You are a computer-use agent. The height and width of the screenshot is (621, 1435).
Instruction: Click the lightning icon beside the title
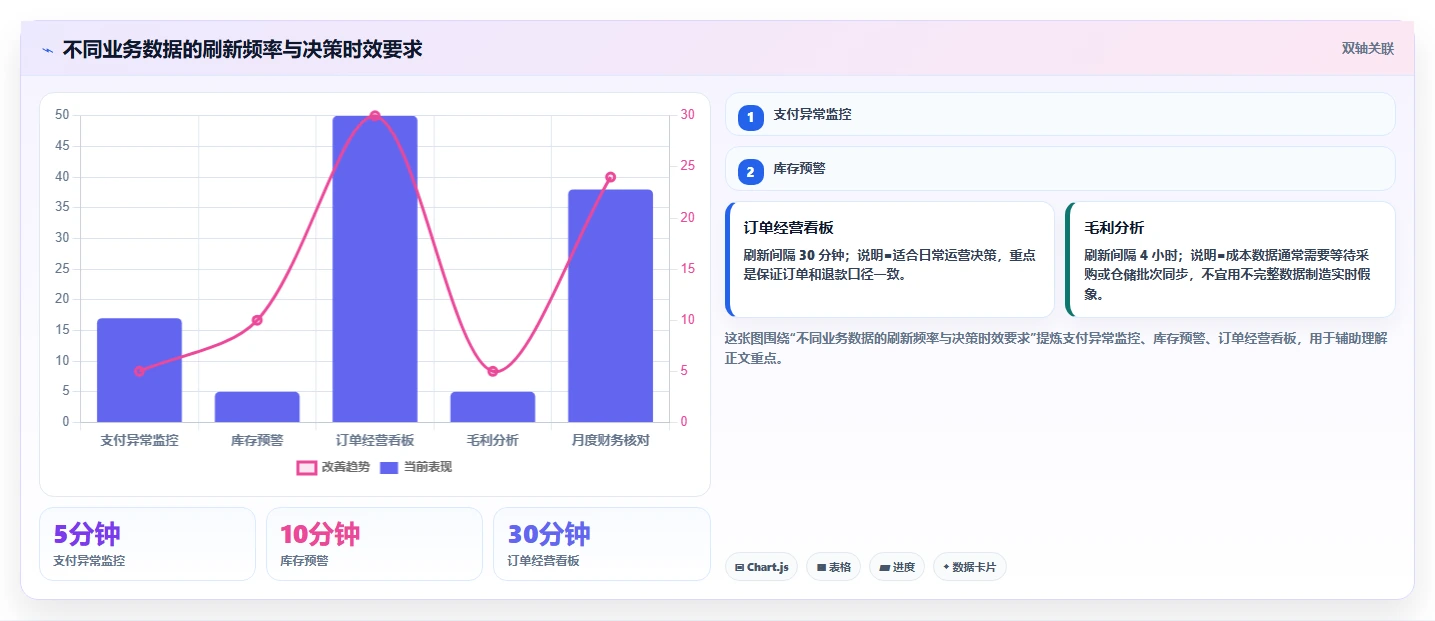[47, 49]
